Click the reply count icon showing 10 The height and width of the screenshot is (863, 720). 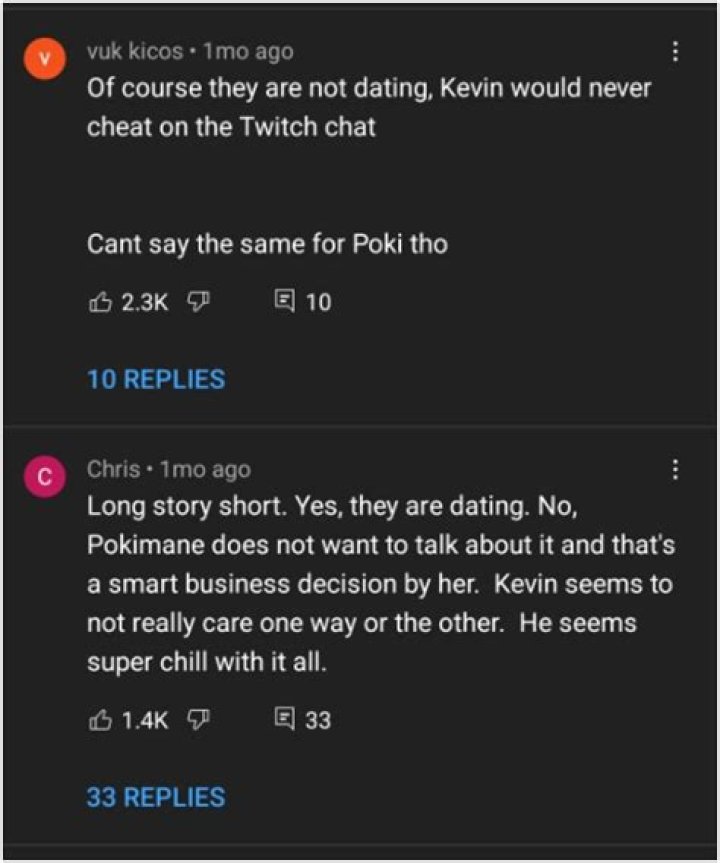click(x=284, y=299)
